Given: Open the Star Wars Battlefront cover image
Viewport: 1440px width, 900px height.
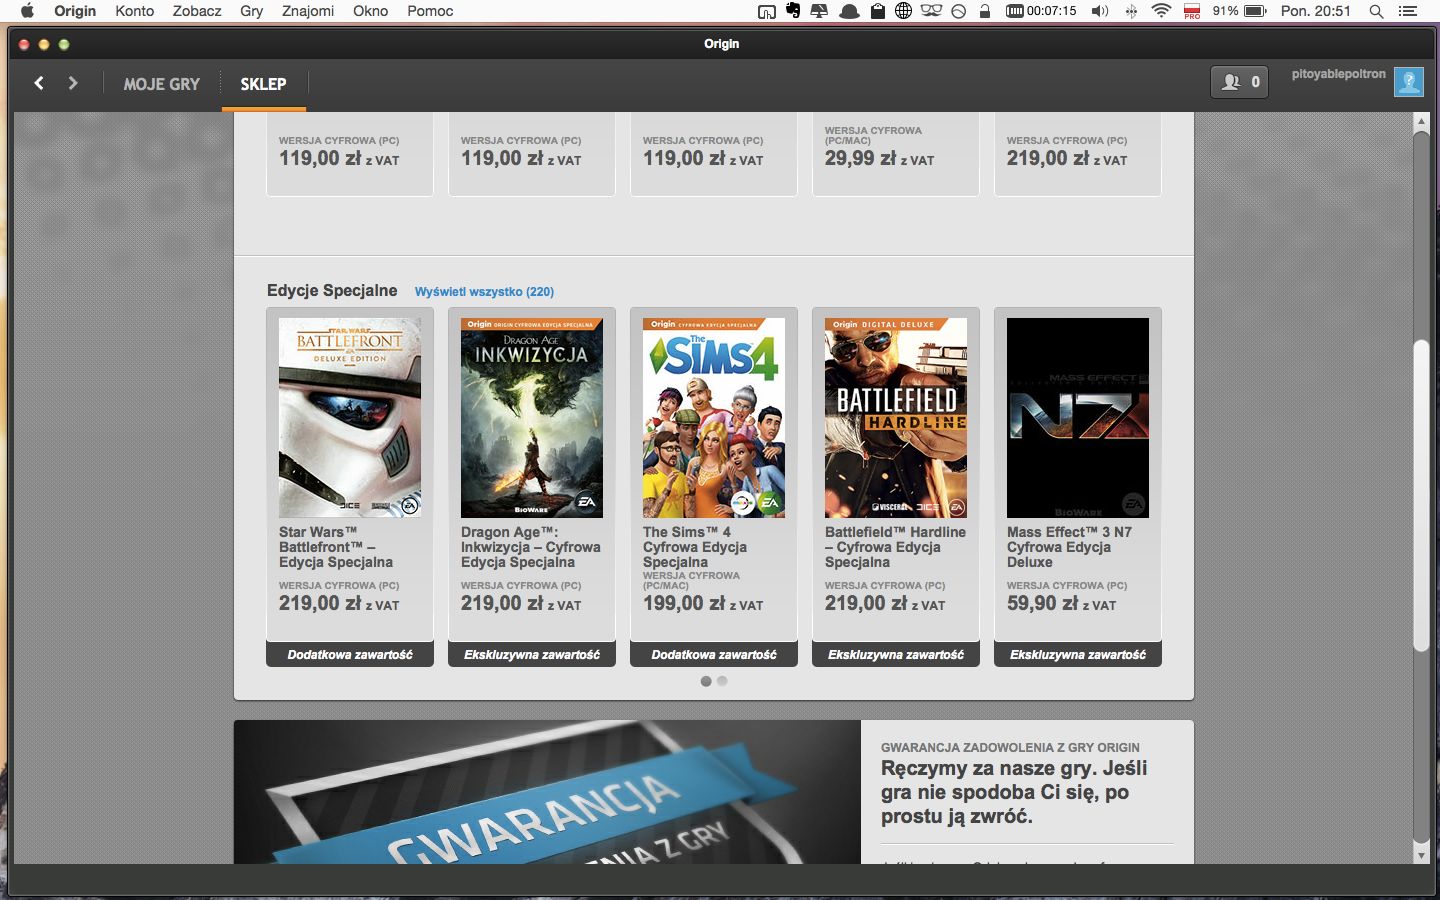Looking at the screenshot, I should point(350,418).
